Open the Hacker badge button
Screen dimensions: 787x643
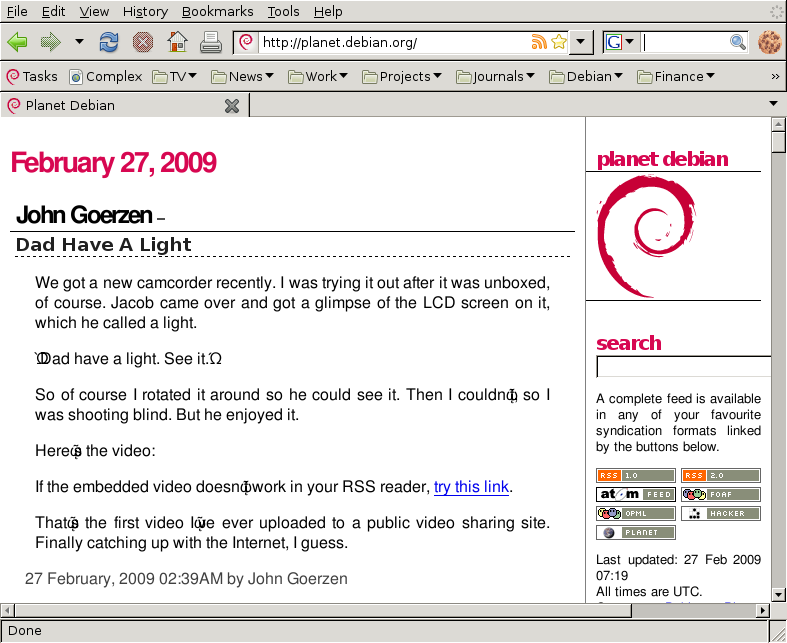tap(721, 513)
